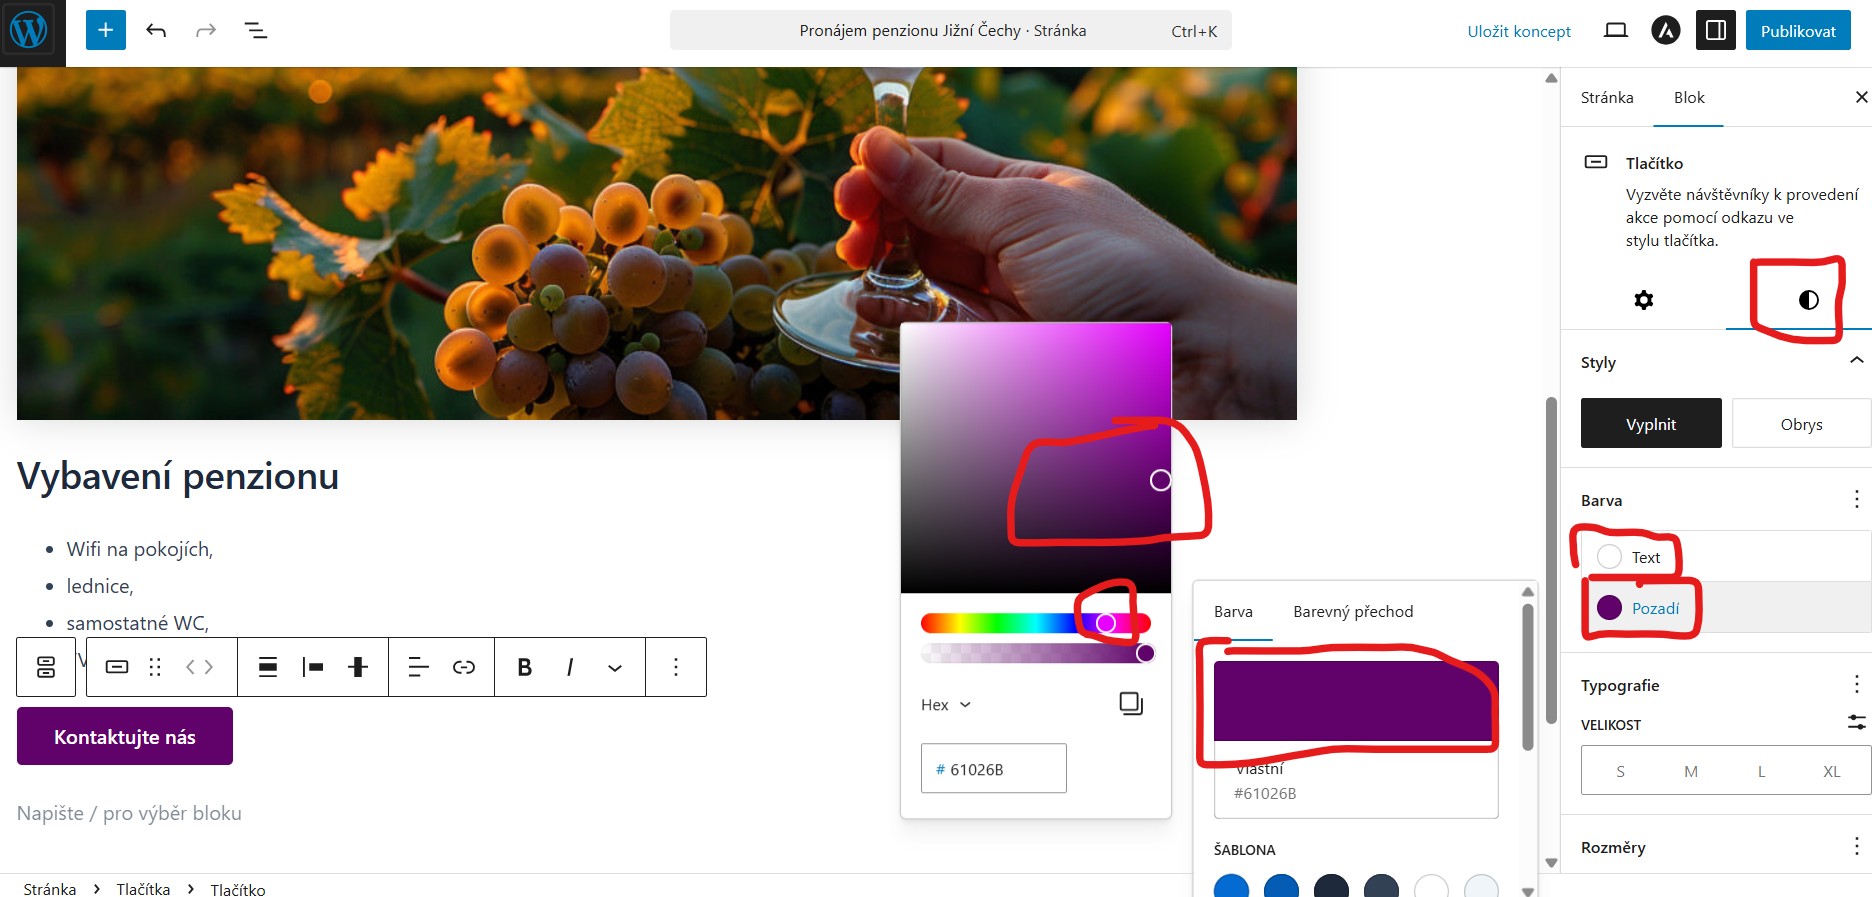Click the WordPress logo icon
The image size is (1872, 897).
[x=29, y=31]
